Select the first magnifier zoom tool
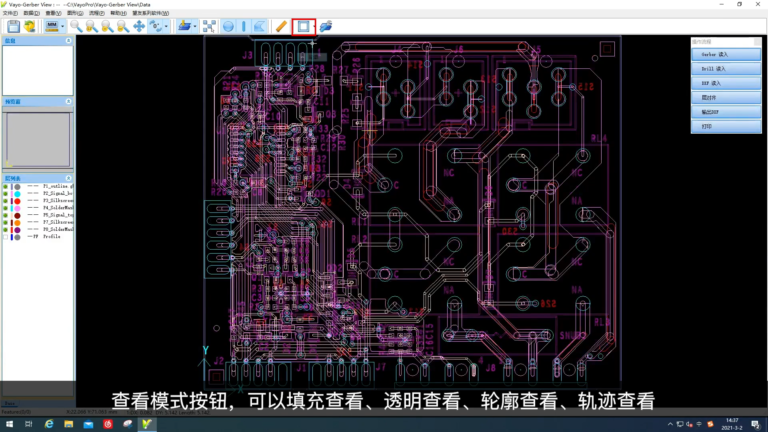Image resolution: width=768 pixels, height=432 pixels. click(x=76, y=26)
